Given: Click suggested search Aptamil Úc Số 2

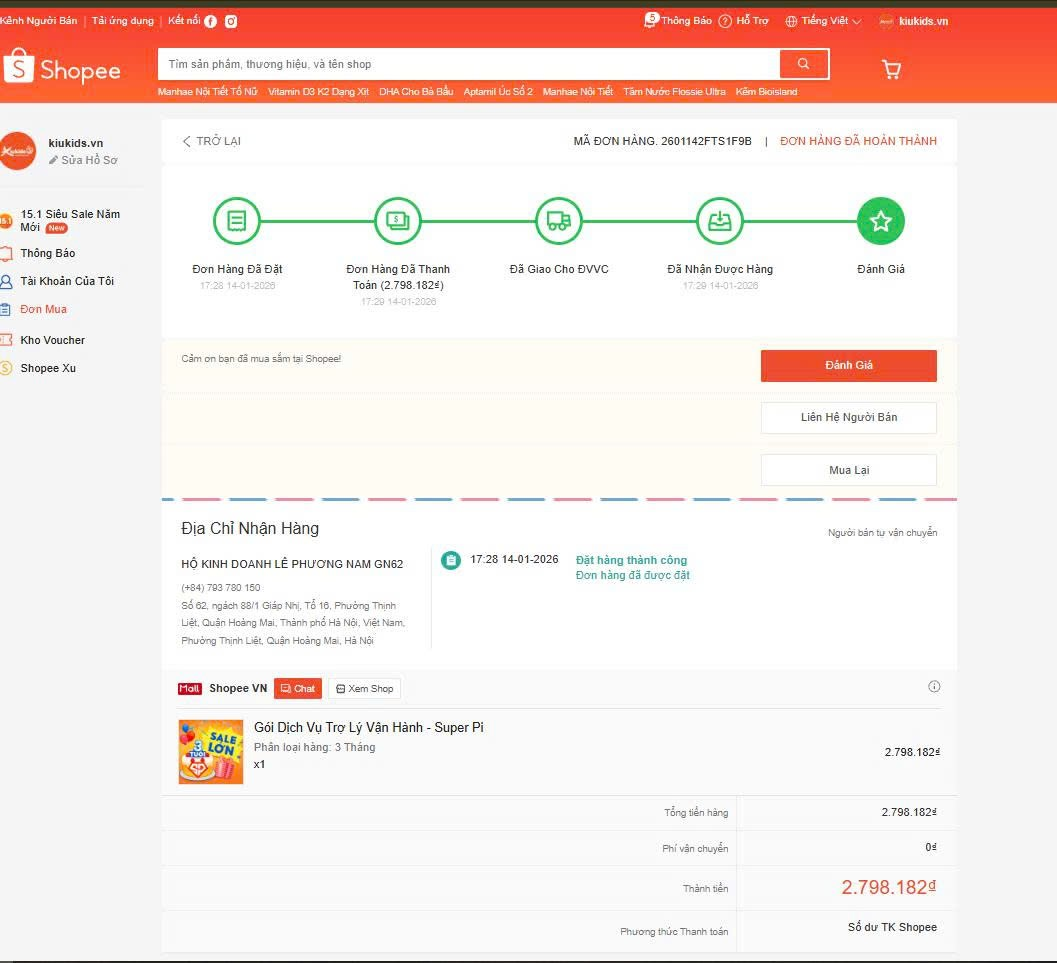Looking at the screenshot, I should pyautogui.click(x=498, y=92).
